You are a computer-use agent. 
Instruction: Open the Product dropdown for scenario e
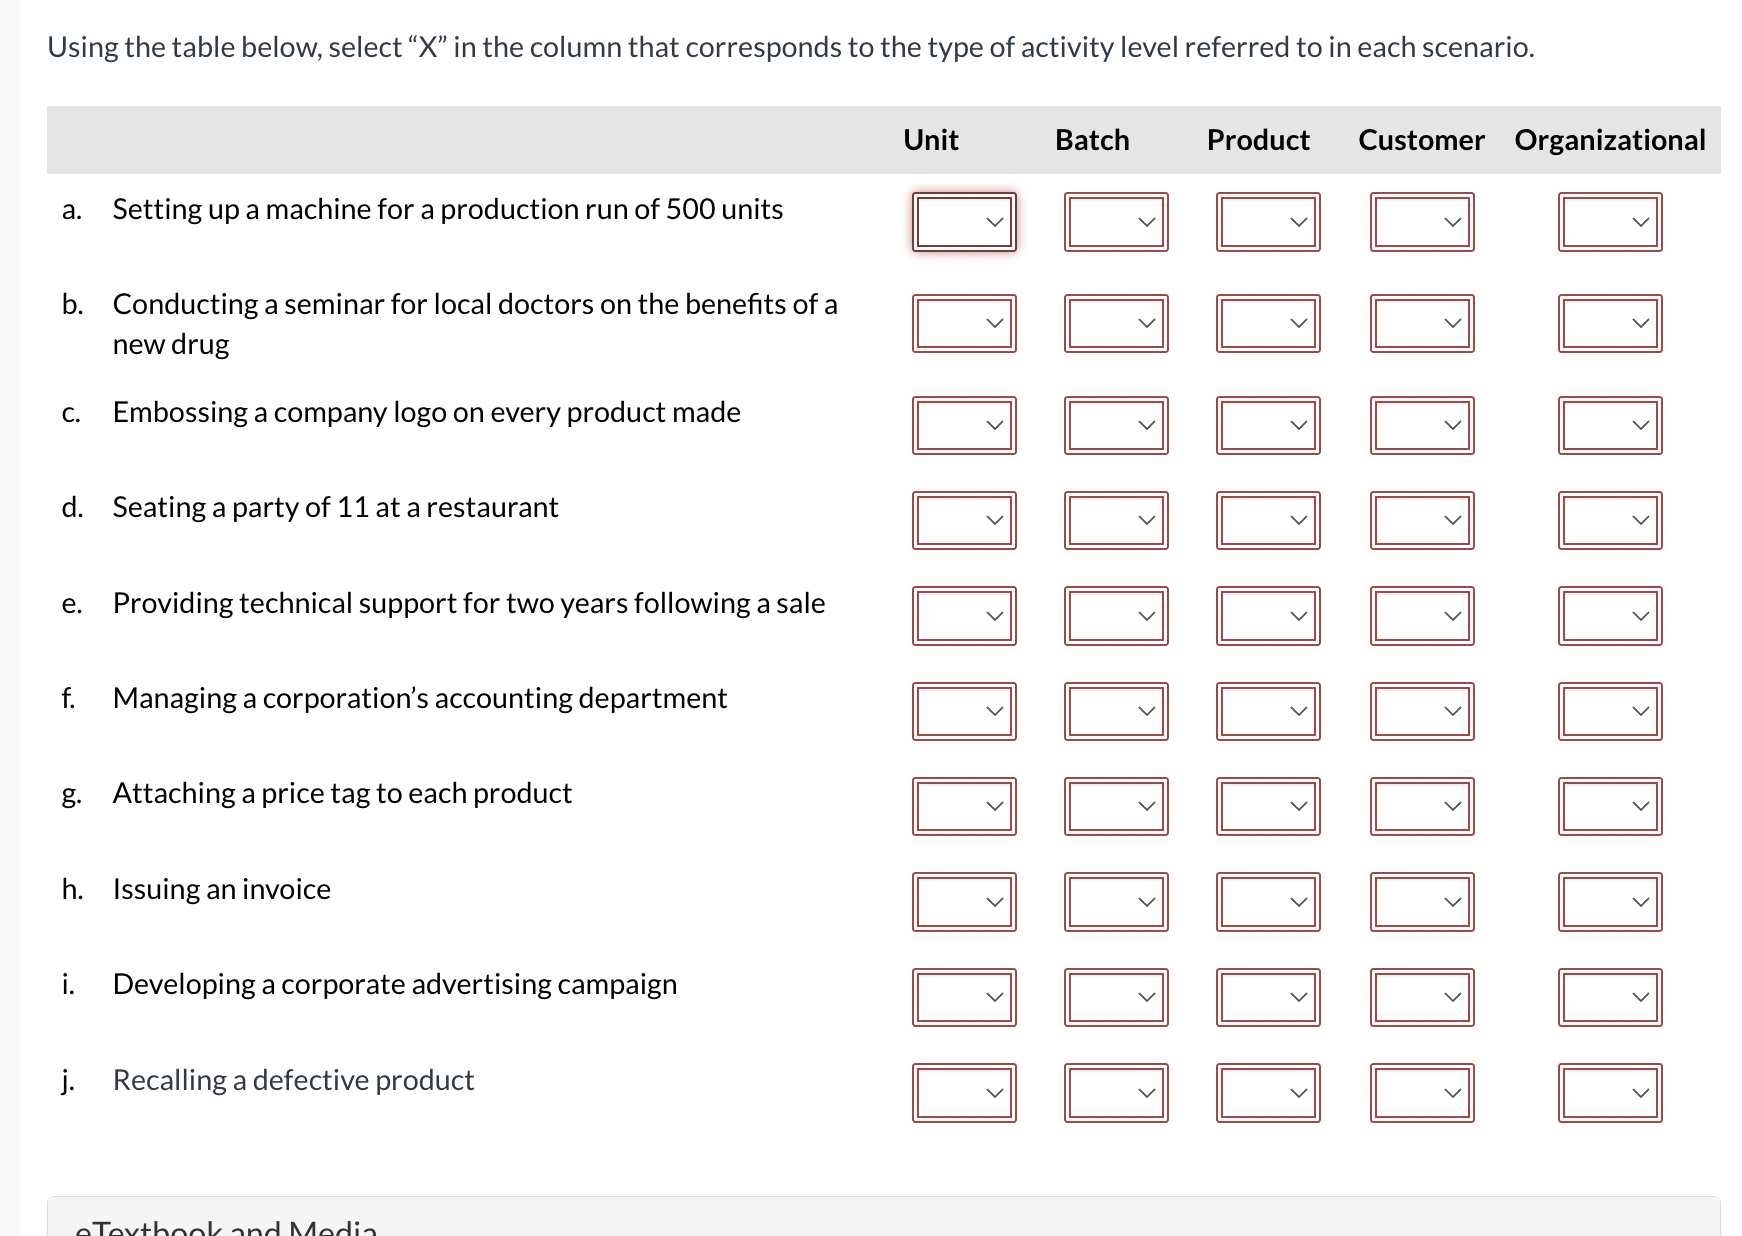[x=1267, y=616]
